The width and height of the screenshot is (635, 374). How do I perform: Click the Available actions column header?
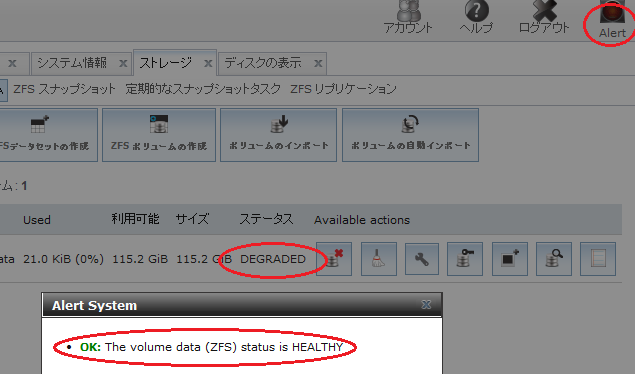(x=362, y=220)
